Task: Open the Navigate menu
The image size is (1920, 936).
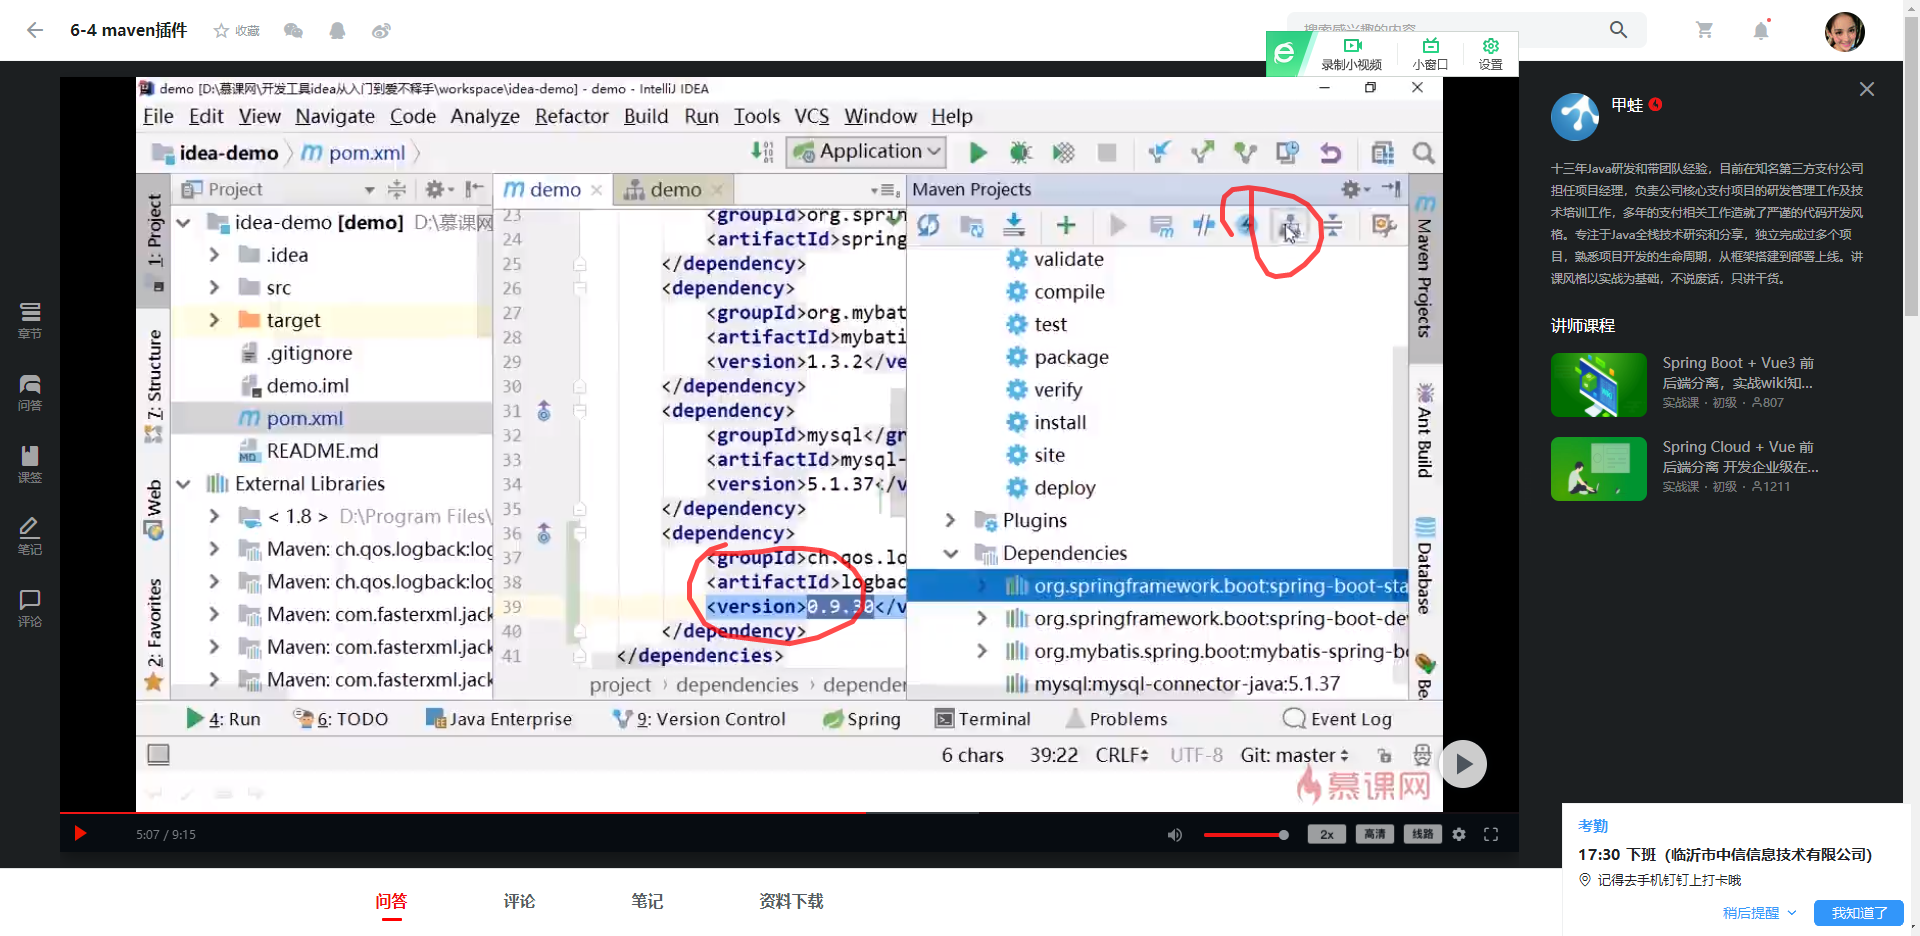Action: (335, 116)
